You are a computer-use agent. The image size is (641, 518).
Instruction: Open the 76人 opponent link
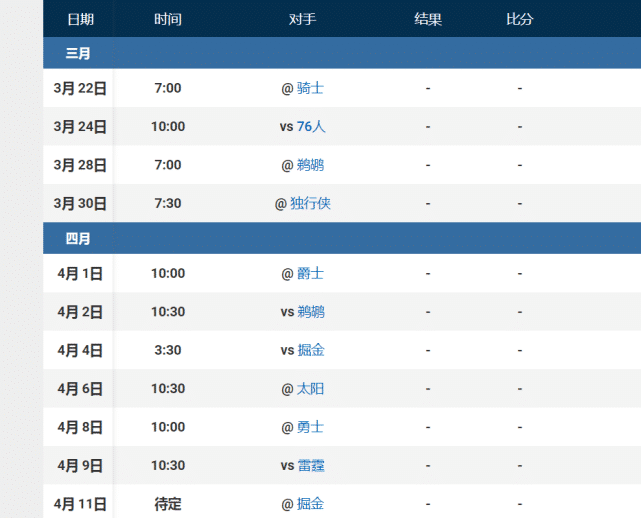click(311, 126)
